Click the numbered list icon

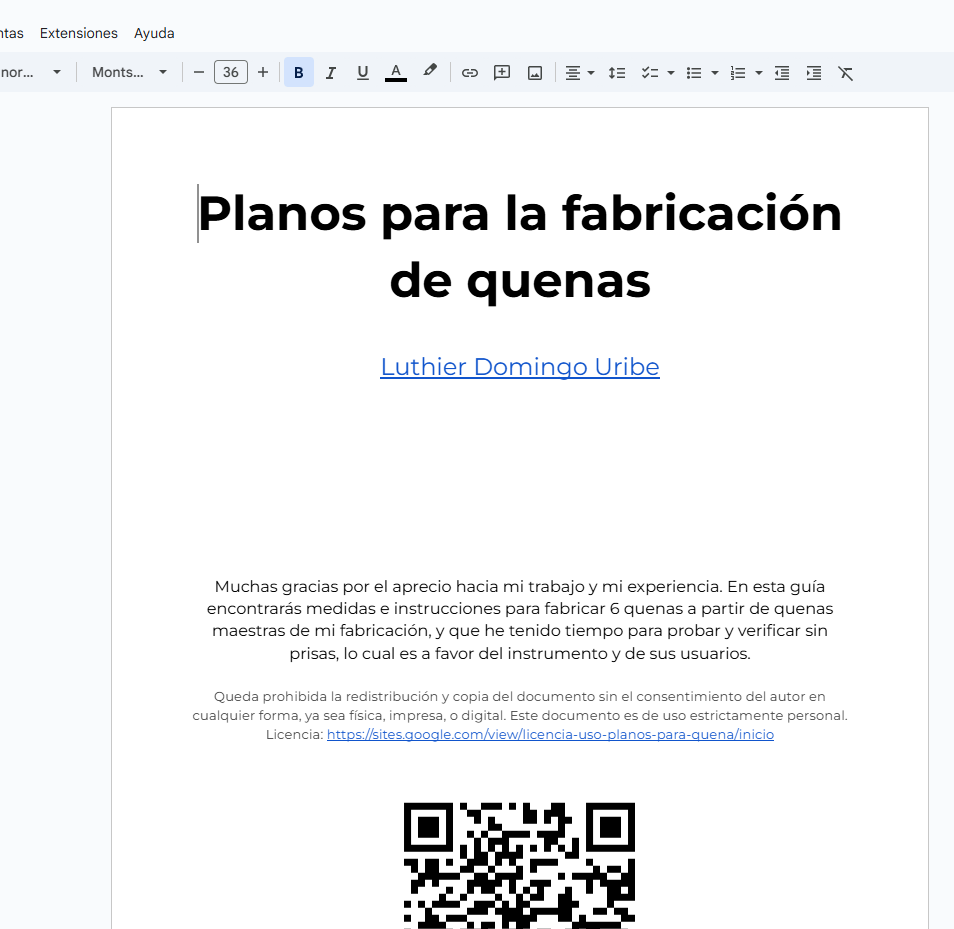click(x=737, y=73)
